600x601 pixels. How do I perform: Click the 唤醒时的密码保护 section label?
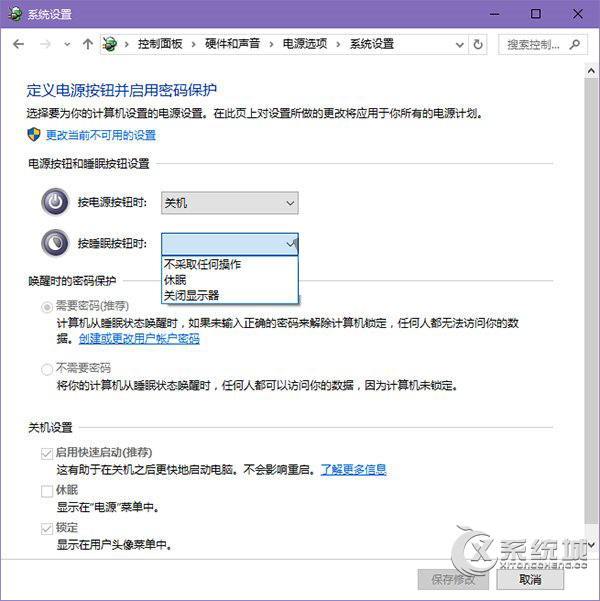[x=72, y=281]
